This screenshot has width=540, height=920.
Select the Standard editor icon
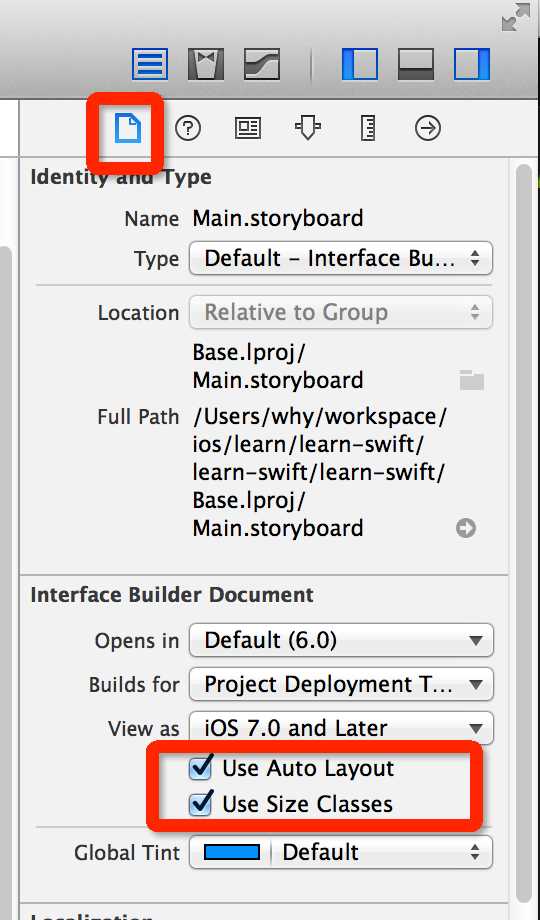(x=150, y=63)
